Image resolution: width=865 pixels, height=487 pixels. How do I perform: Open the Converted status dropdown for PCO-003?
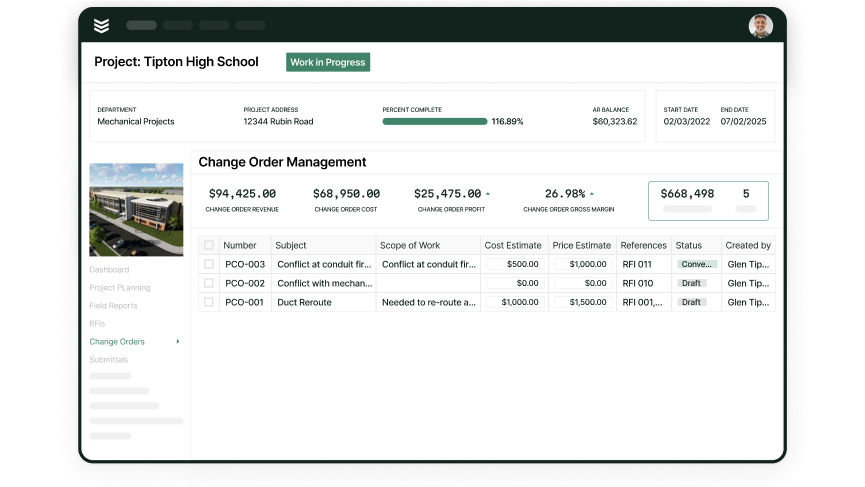(696, 264)
